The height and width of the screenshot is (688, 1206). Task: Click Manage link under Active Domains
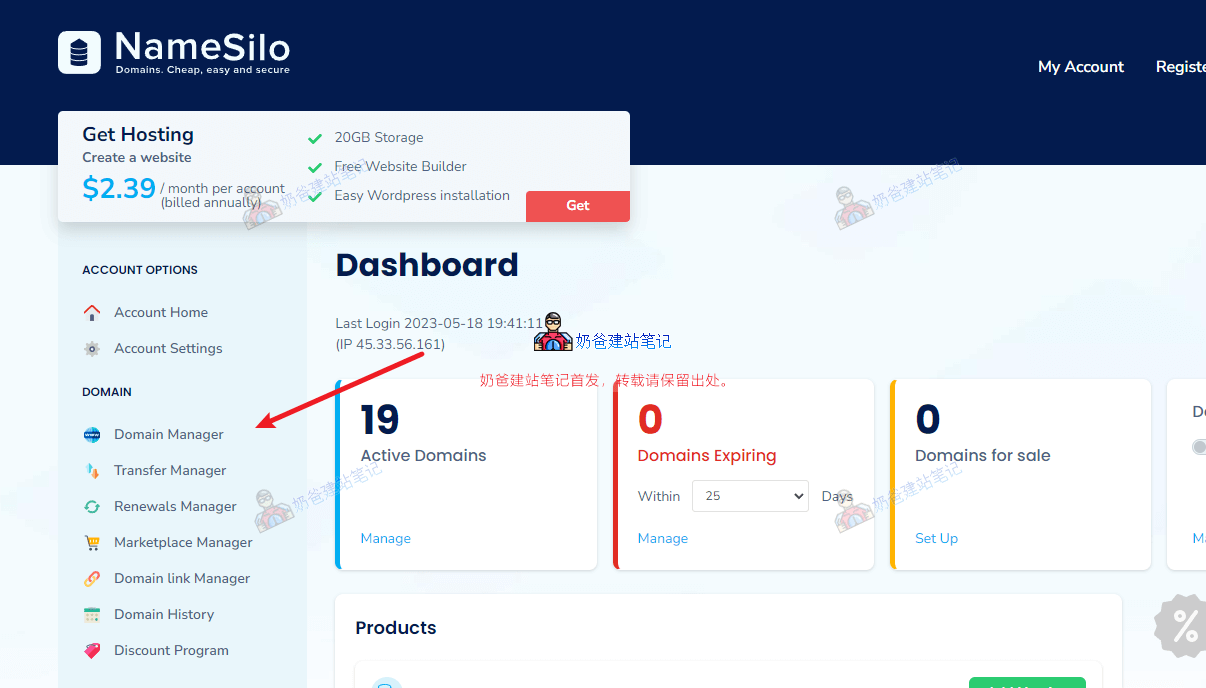pos(385,539)
